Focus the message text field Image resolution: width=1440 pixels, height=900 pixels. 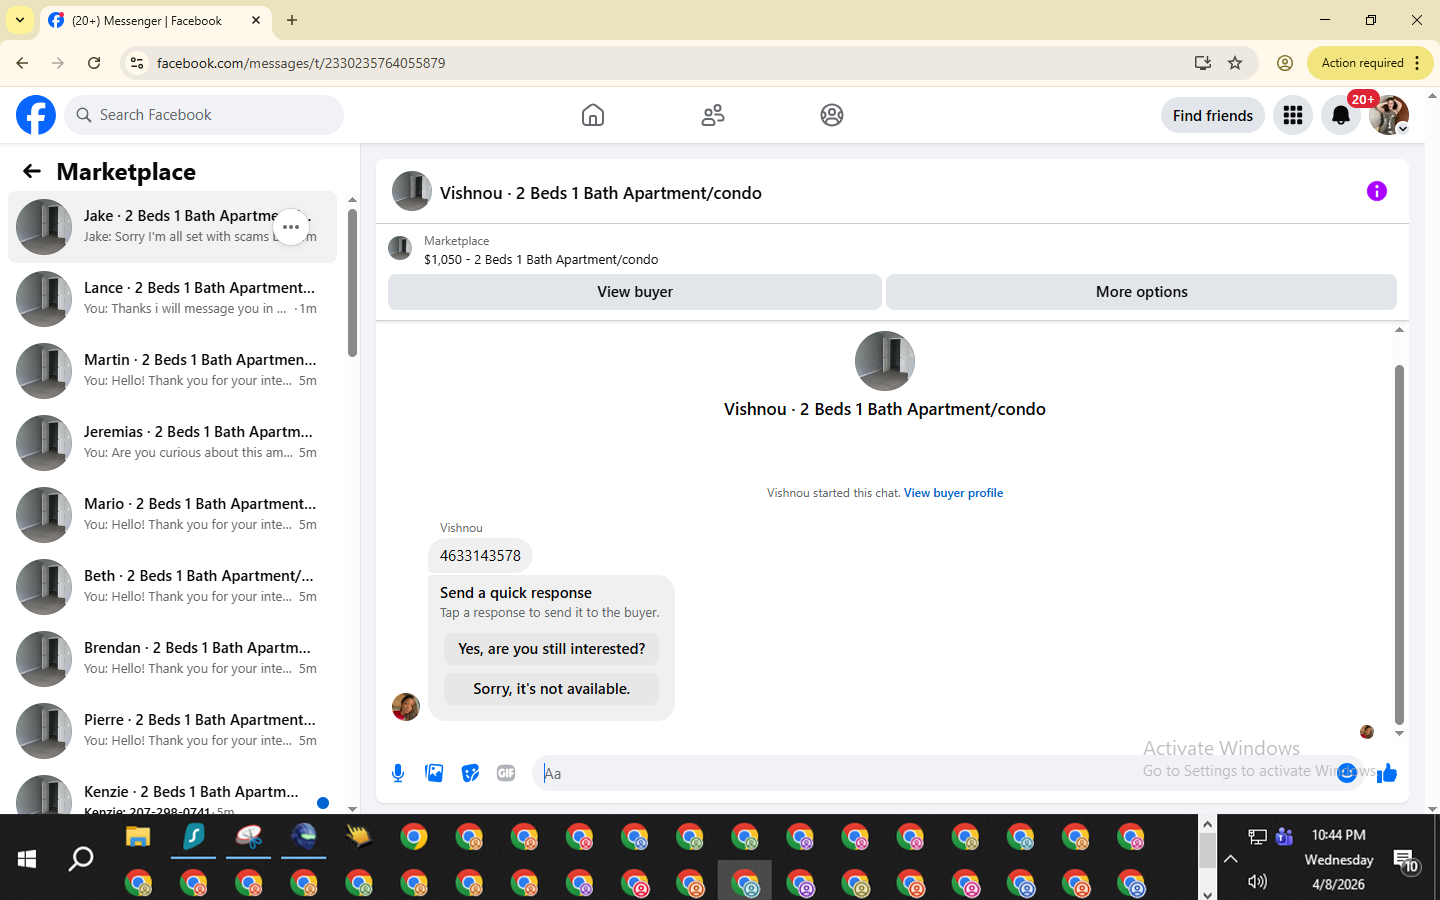tap(935, 773)
